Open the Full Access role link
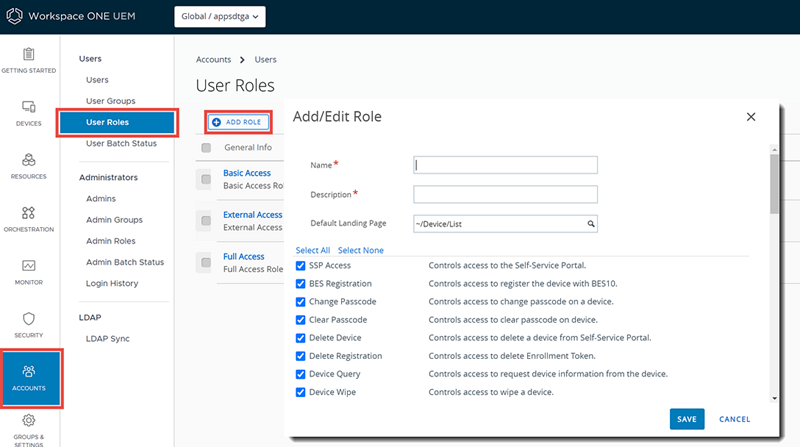The image size is (800, 447). pyautogui.click(x=244, y=257)
